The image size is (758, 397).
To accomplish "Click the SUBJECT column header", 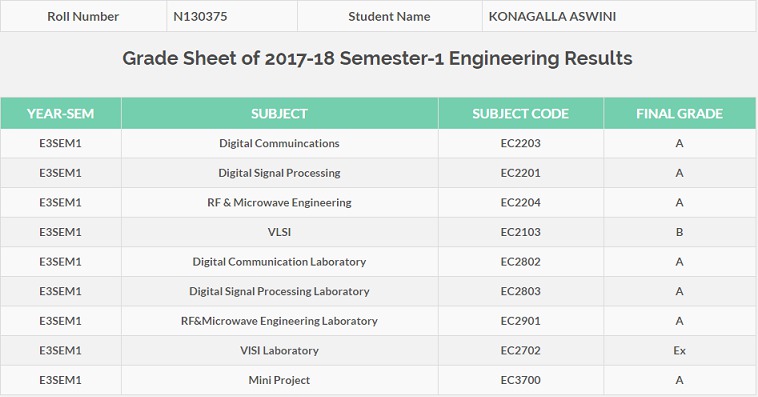I will pos(279,114).
